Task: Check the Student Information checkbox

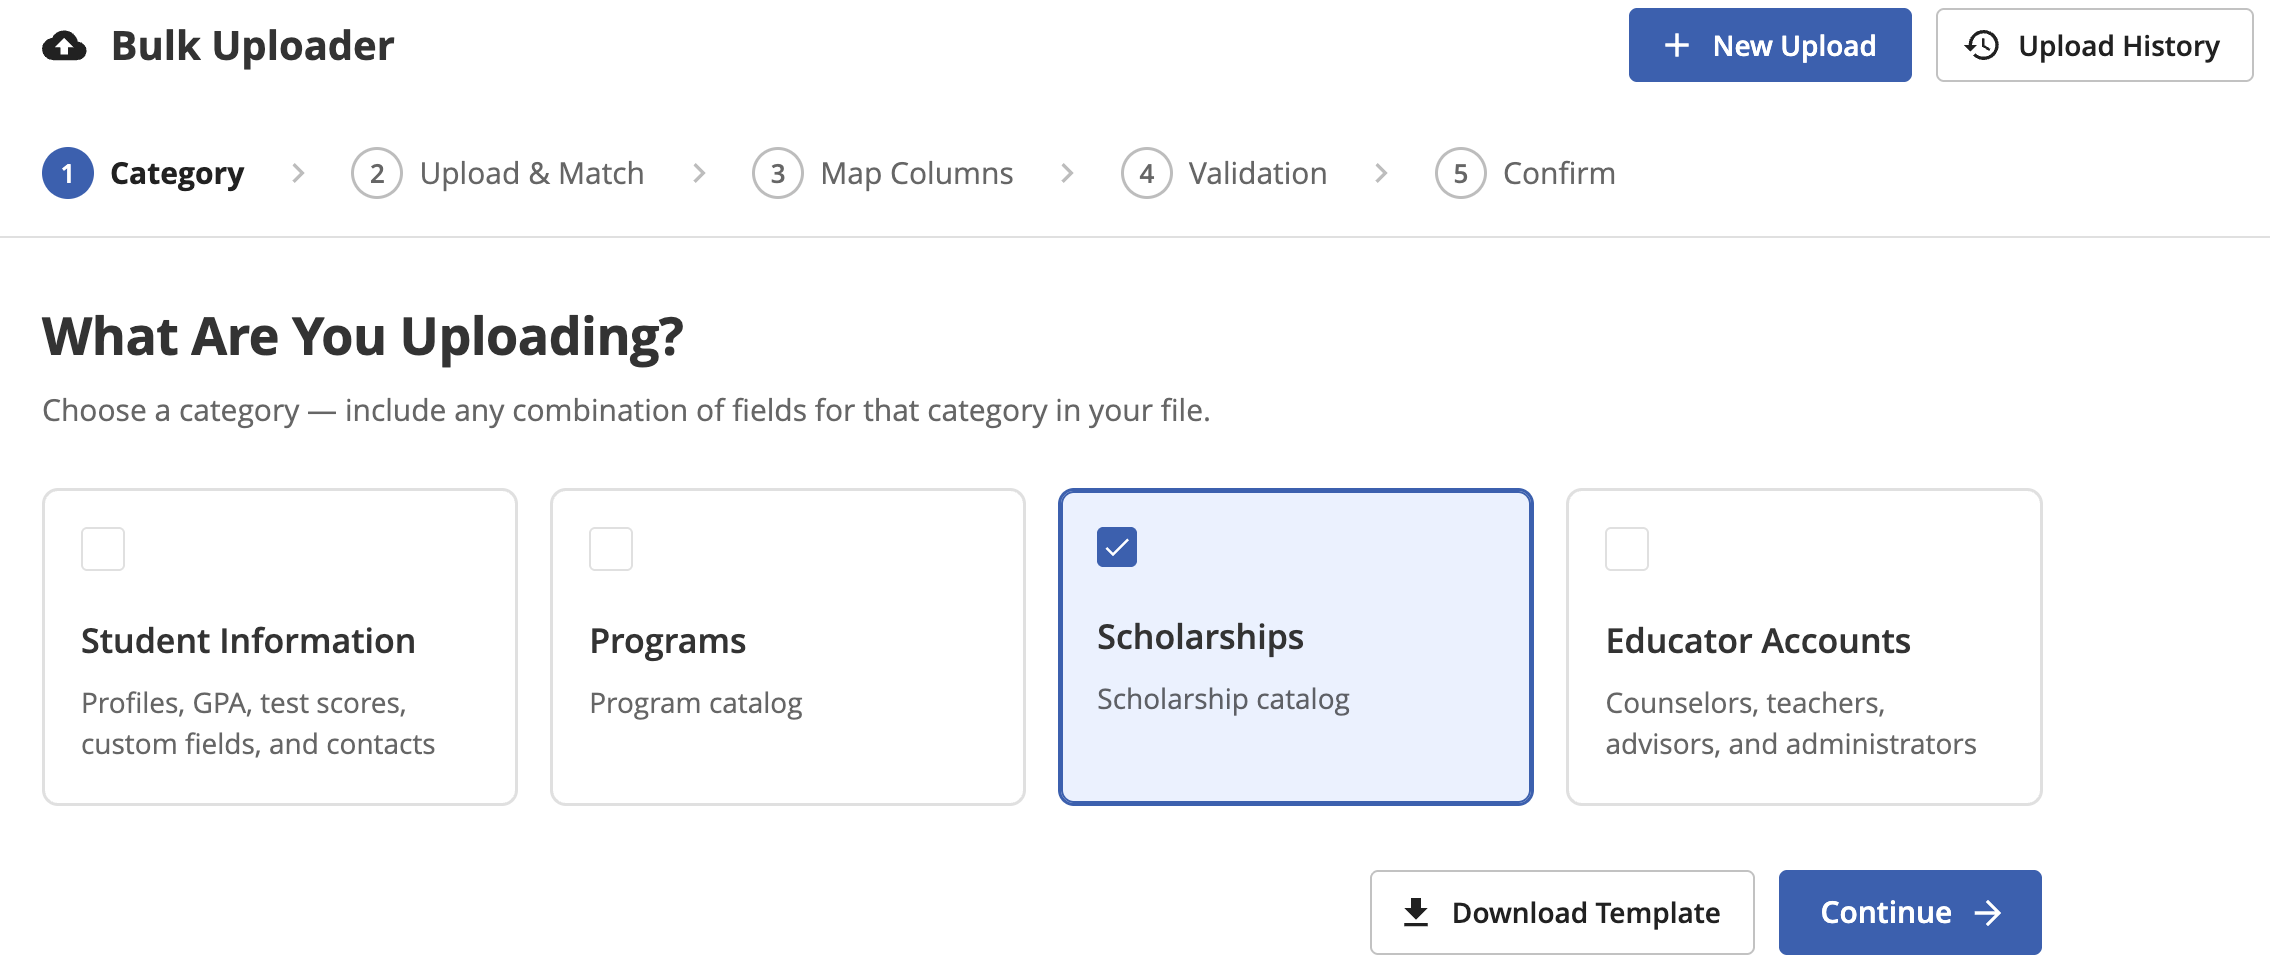Action: 103,549
